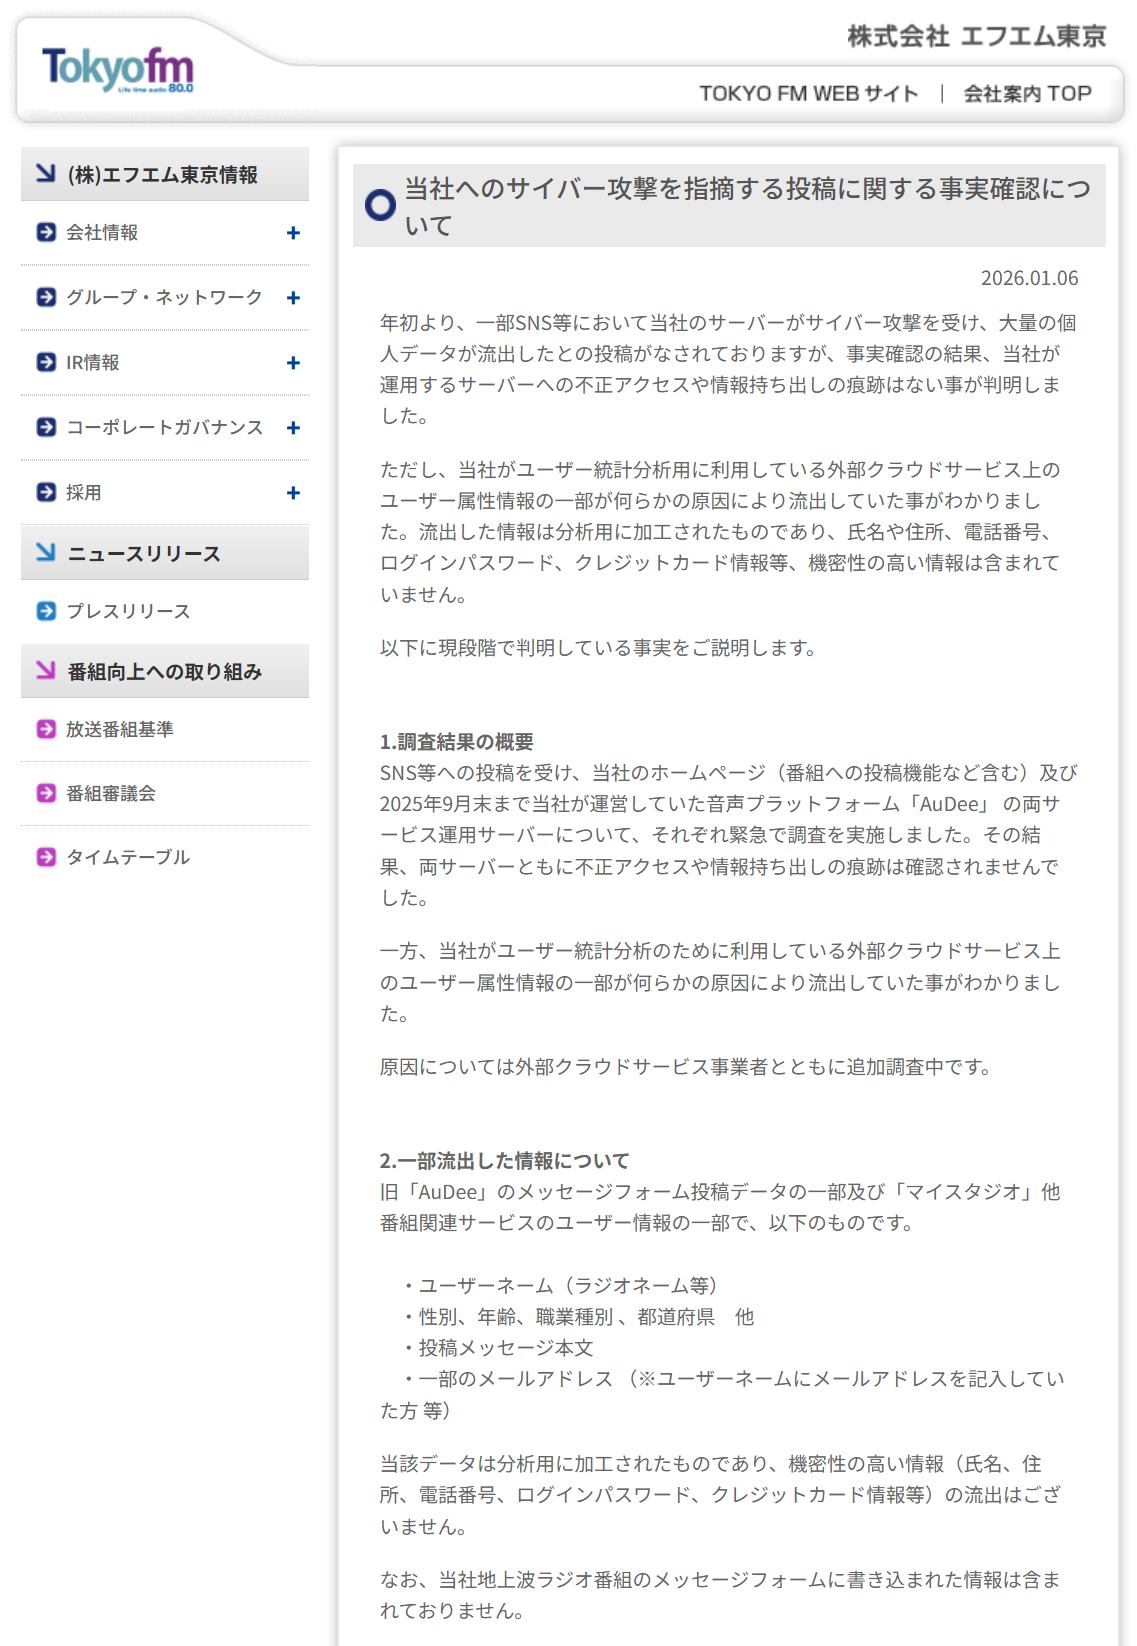The height and width of the screenshot is (1646, 1137).
Task: Expand グループ・ネットワーク submenu plus sign
Action: [293, 298]
